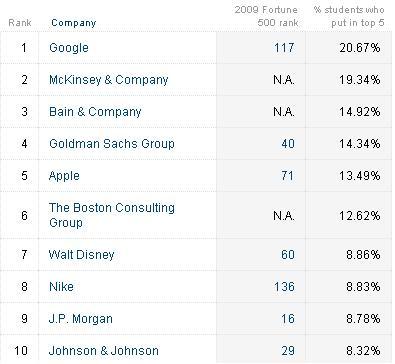Open McKinsey & Company link
The image size is (395, 364).
[x=109, y=80]
